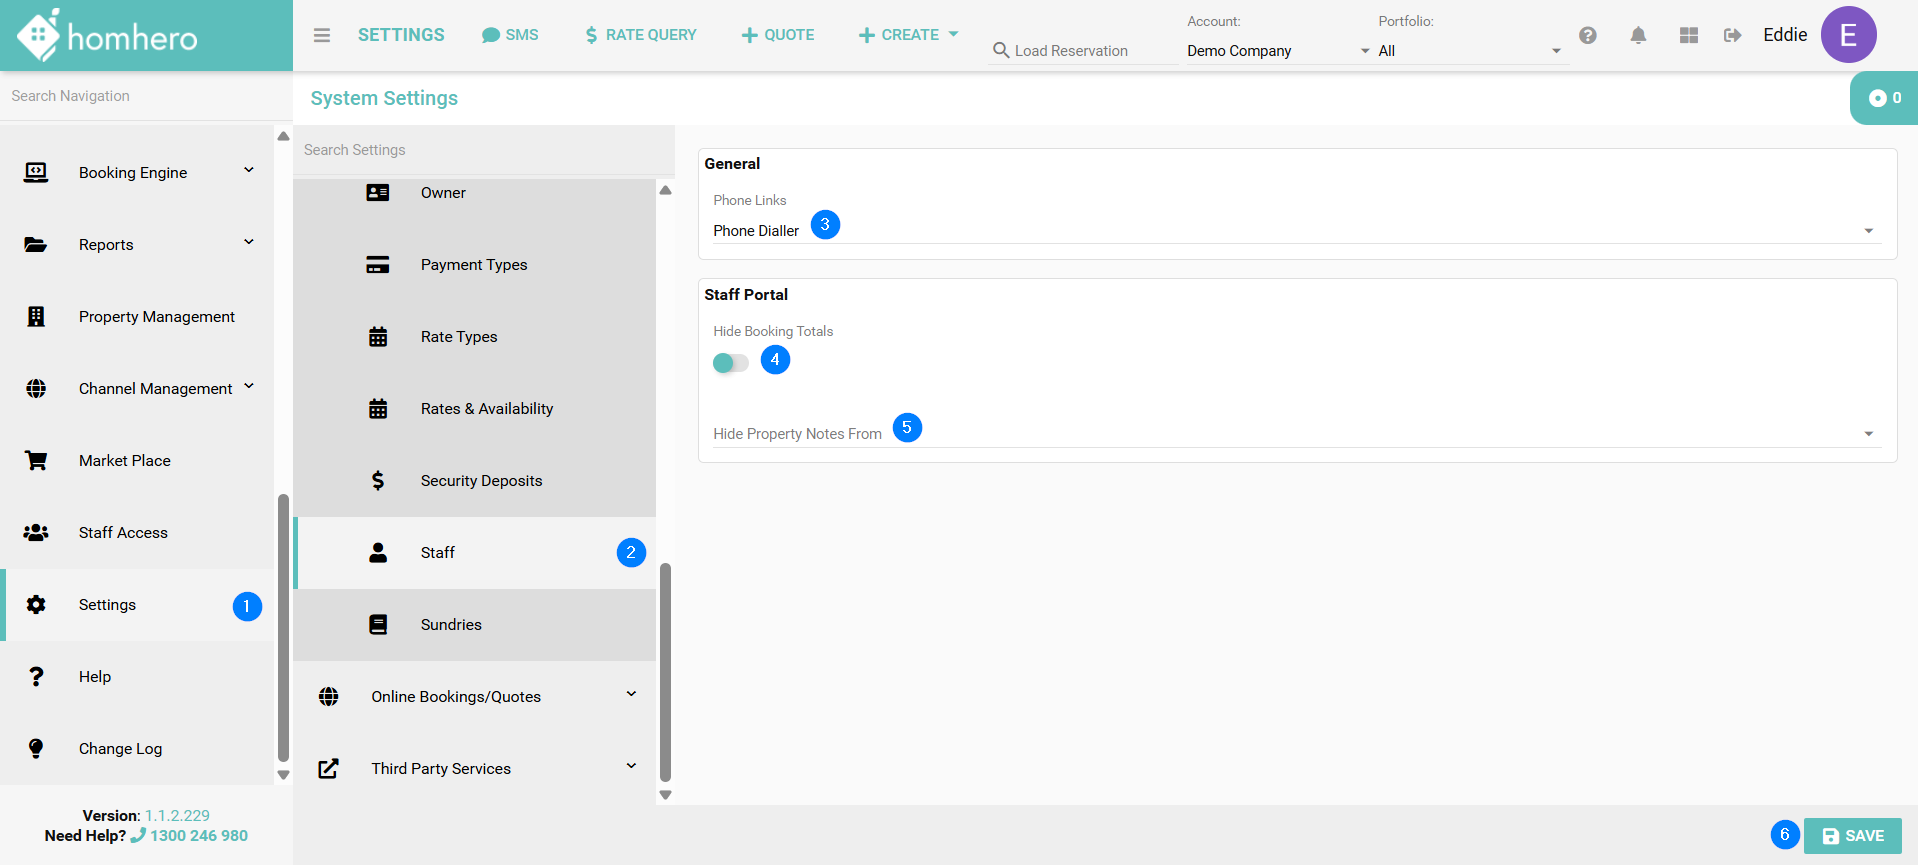Select Sundries in settings list

click(451, 625)
